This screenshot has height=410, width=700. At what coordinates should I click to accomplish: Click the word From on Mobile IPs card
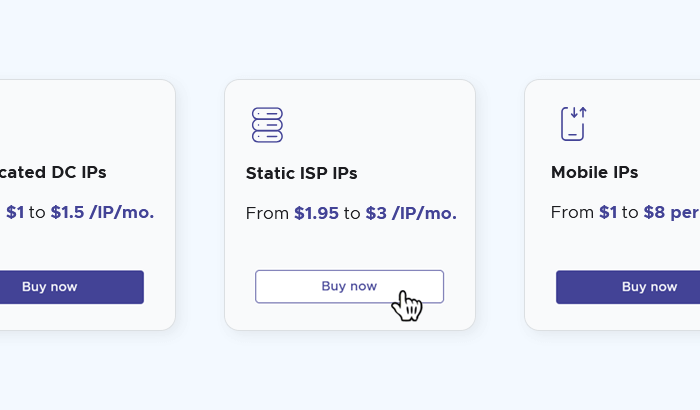(x=572, y=212)
